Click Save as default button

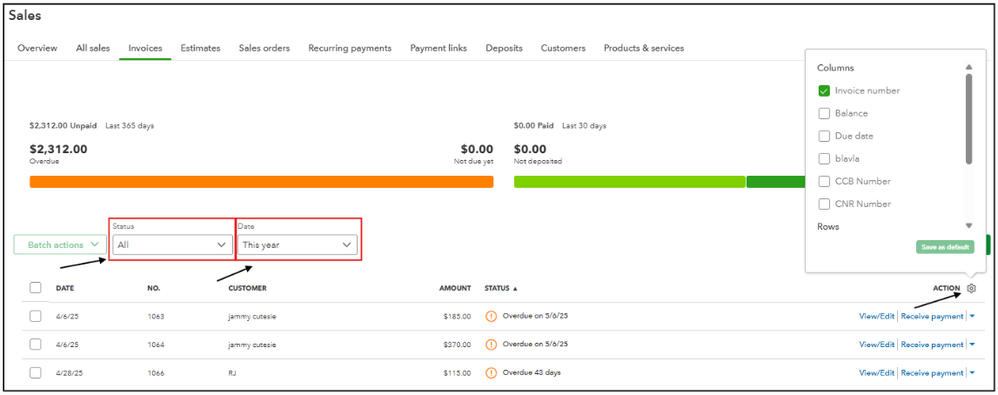coord(945,247)
